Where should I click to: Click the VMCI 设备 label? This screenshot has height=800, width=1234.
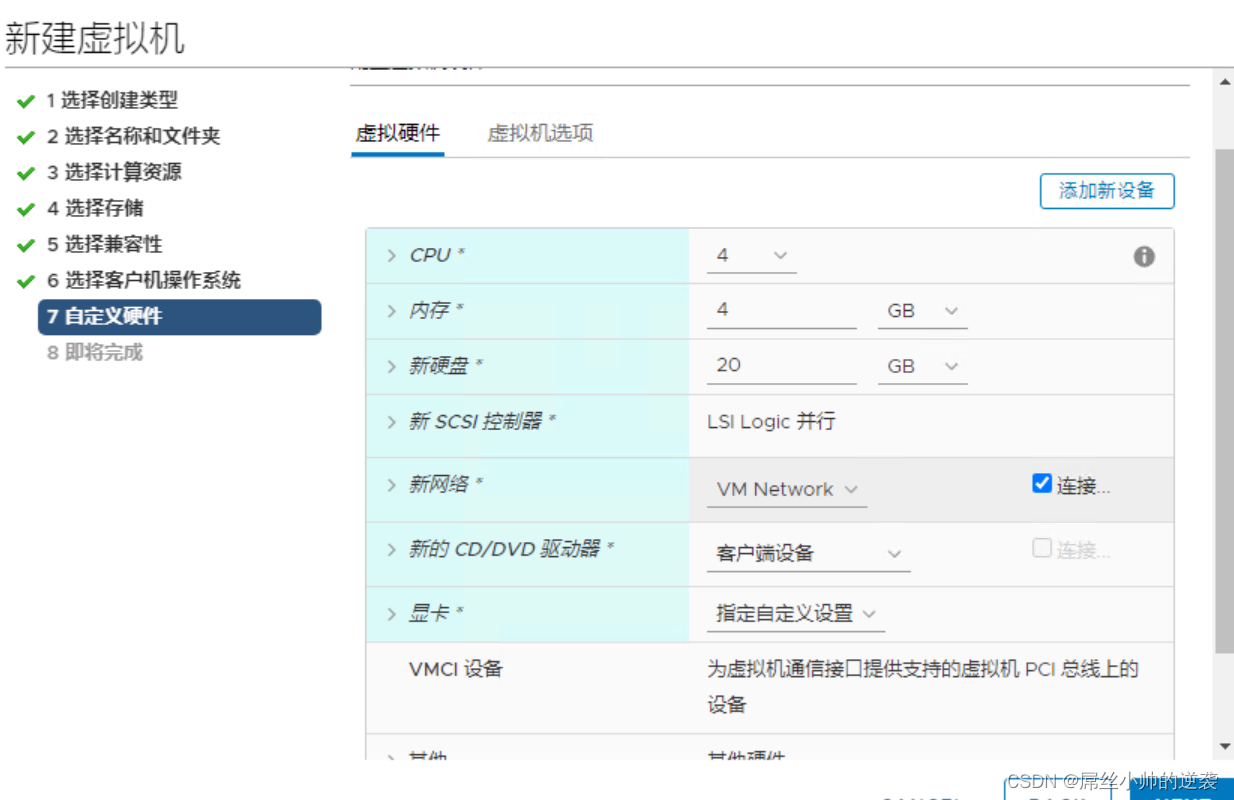[x=456, y=669]
